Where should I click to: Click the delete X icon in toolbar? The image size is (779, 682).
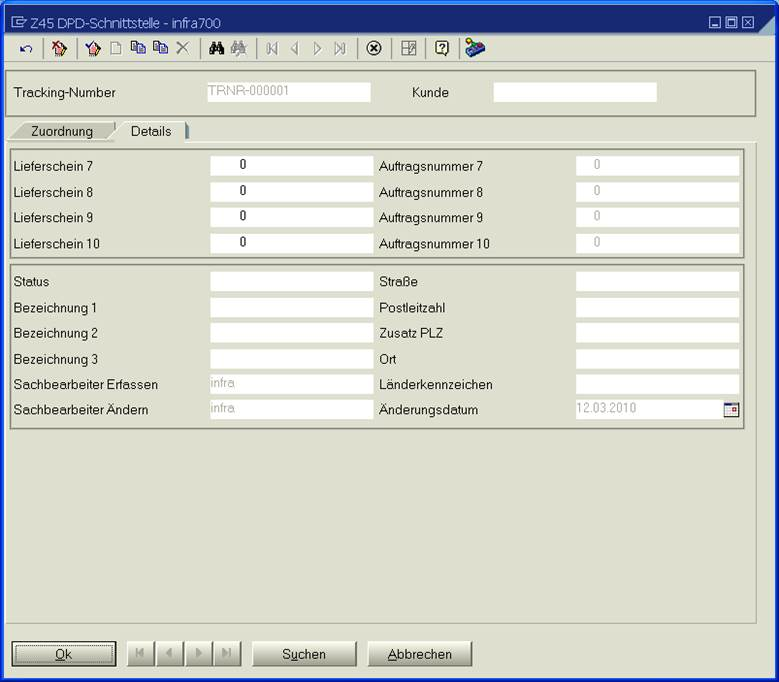click(182, 48)
